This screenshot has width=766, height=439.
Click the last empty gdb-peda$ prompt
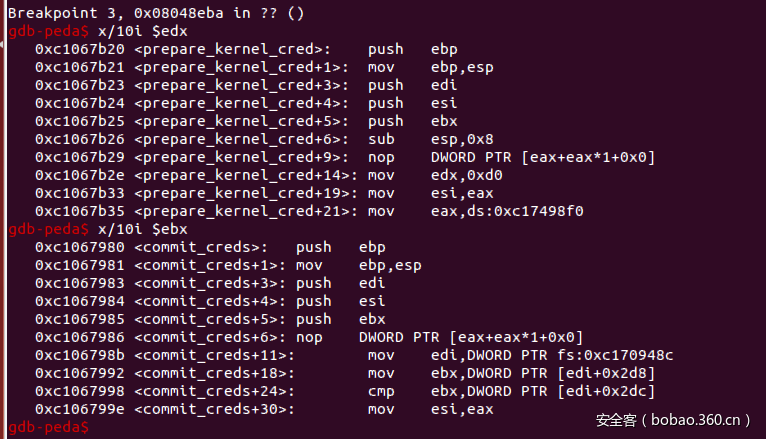(48, 427)
